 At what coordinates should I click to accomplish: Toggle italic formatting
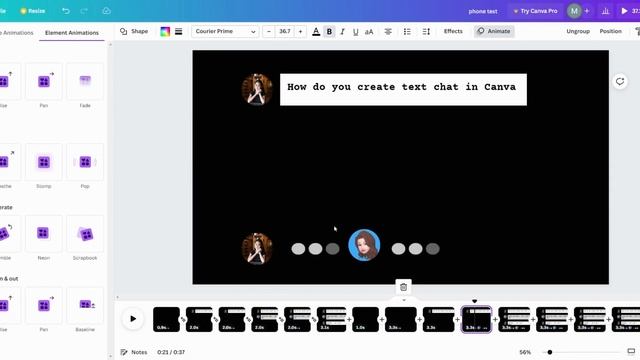342,32
